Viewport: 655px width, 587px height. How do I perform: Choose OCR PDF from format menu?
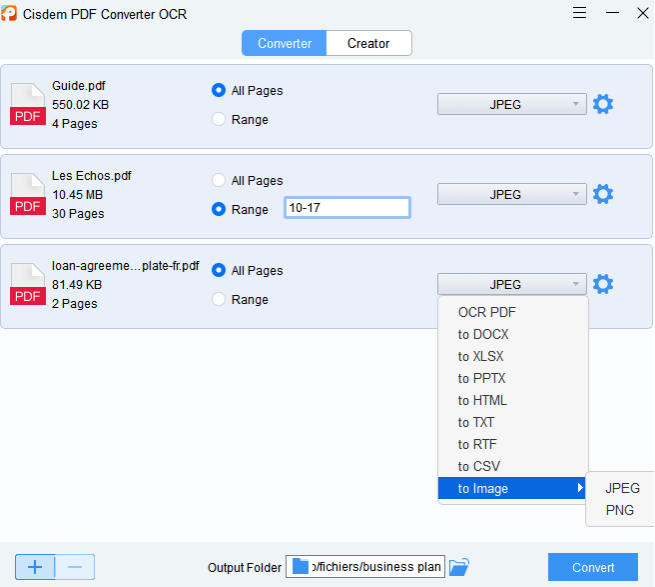513,312
